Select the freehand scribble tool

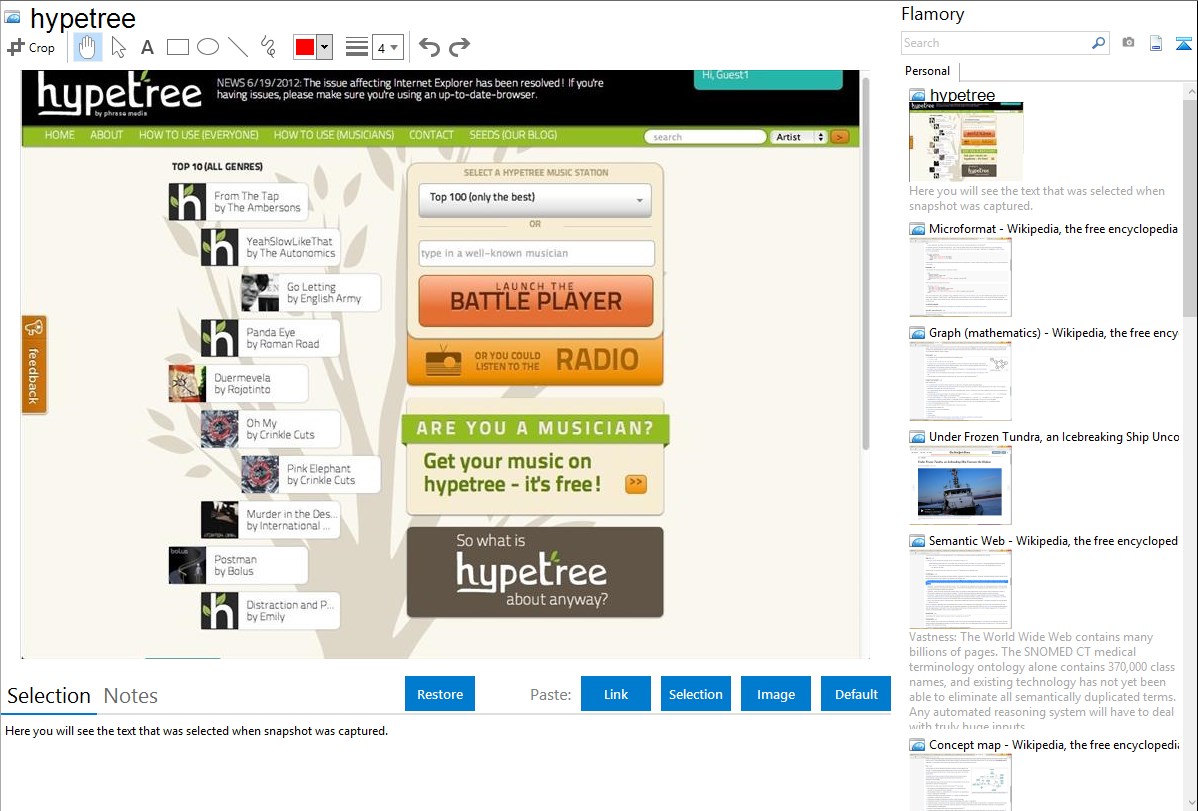pyautogui.click(x=268, y=47)
